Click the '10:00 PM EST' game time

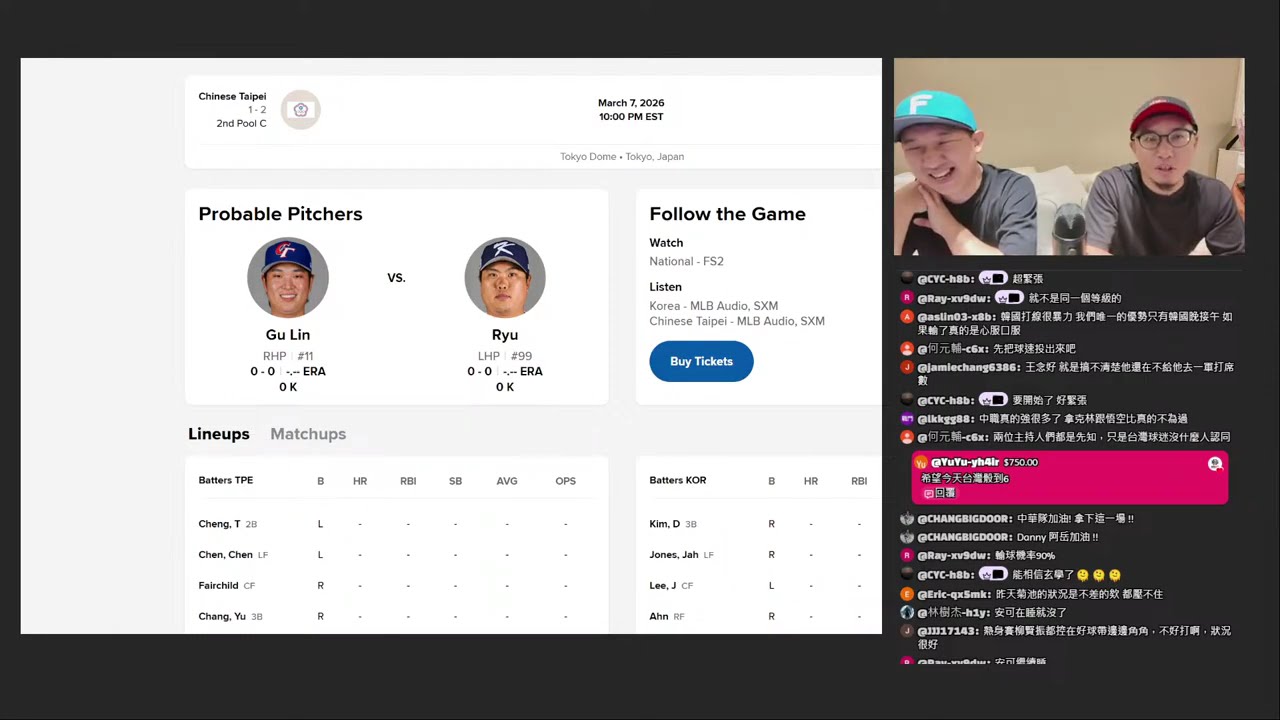click(x=631, y=117)
